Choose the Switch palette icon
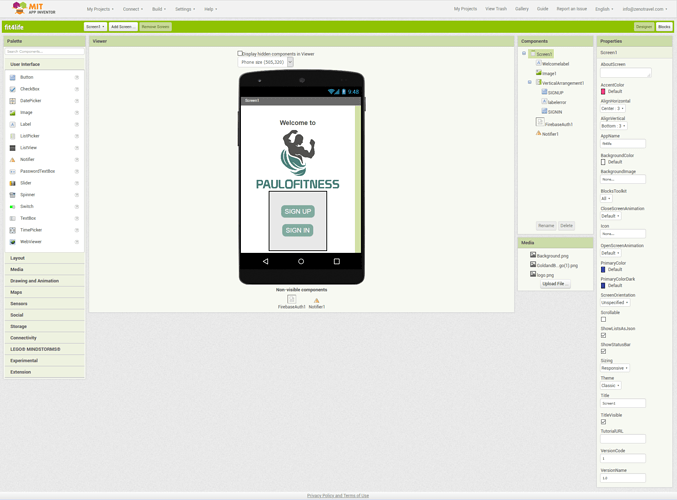Screen dimensions: 677x500 [x=13, y=206]
